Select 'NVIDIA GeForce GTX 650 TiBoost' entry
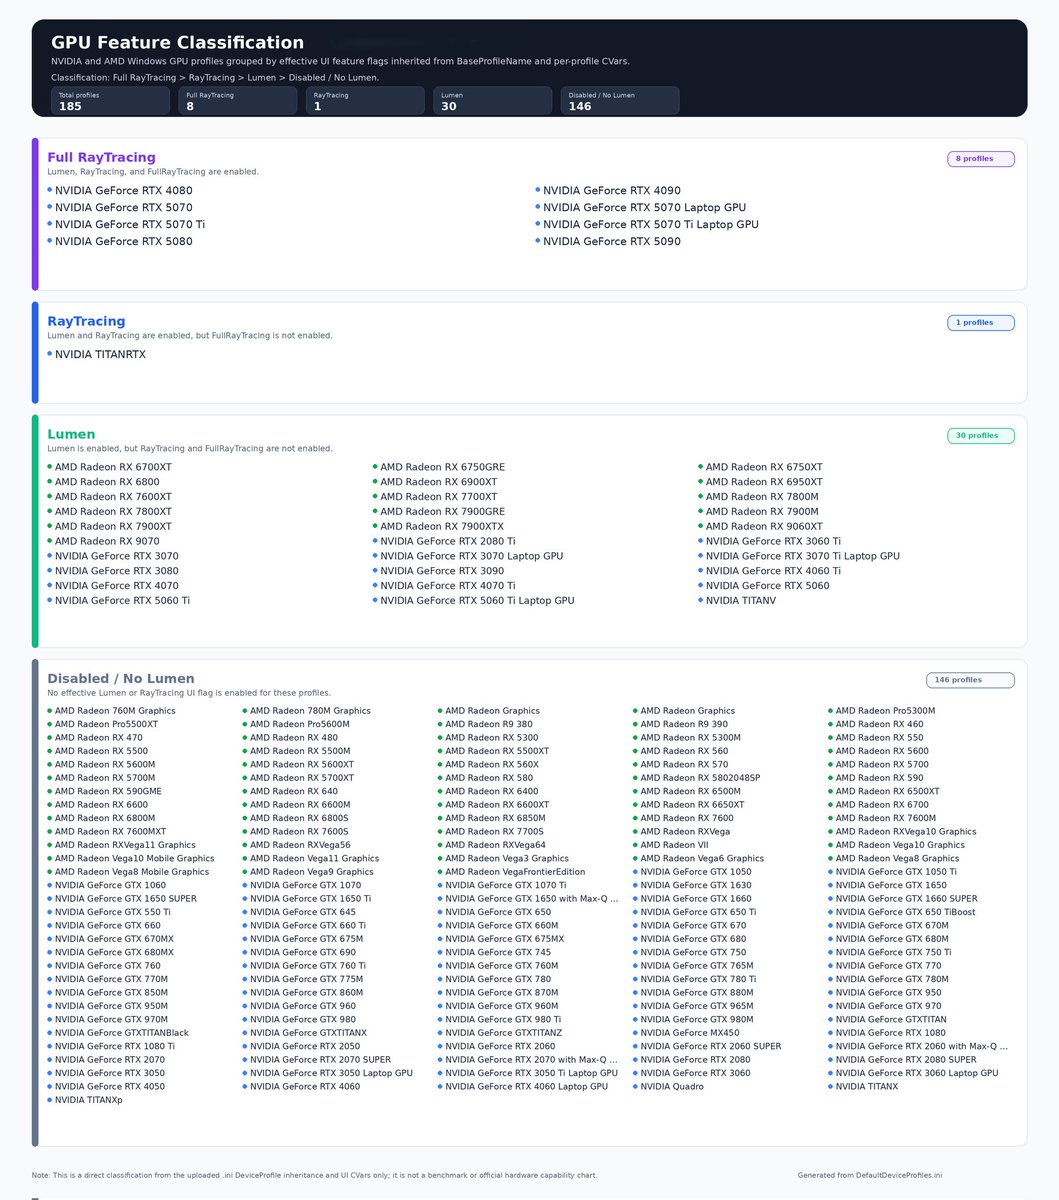Image resolution: width=1059 pixels, height=1200 pixels. click(x=902, y=912)
